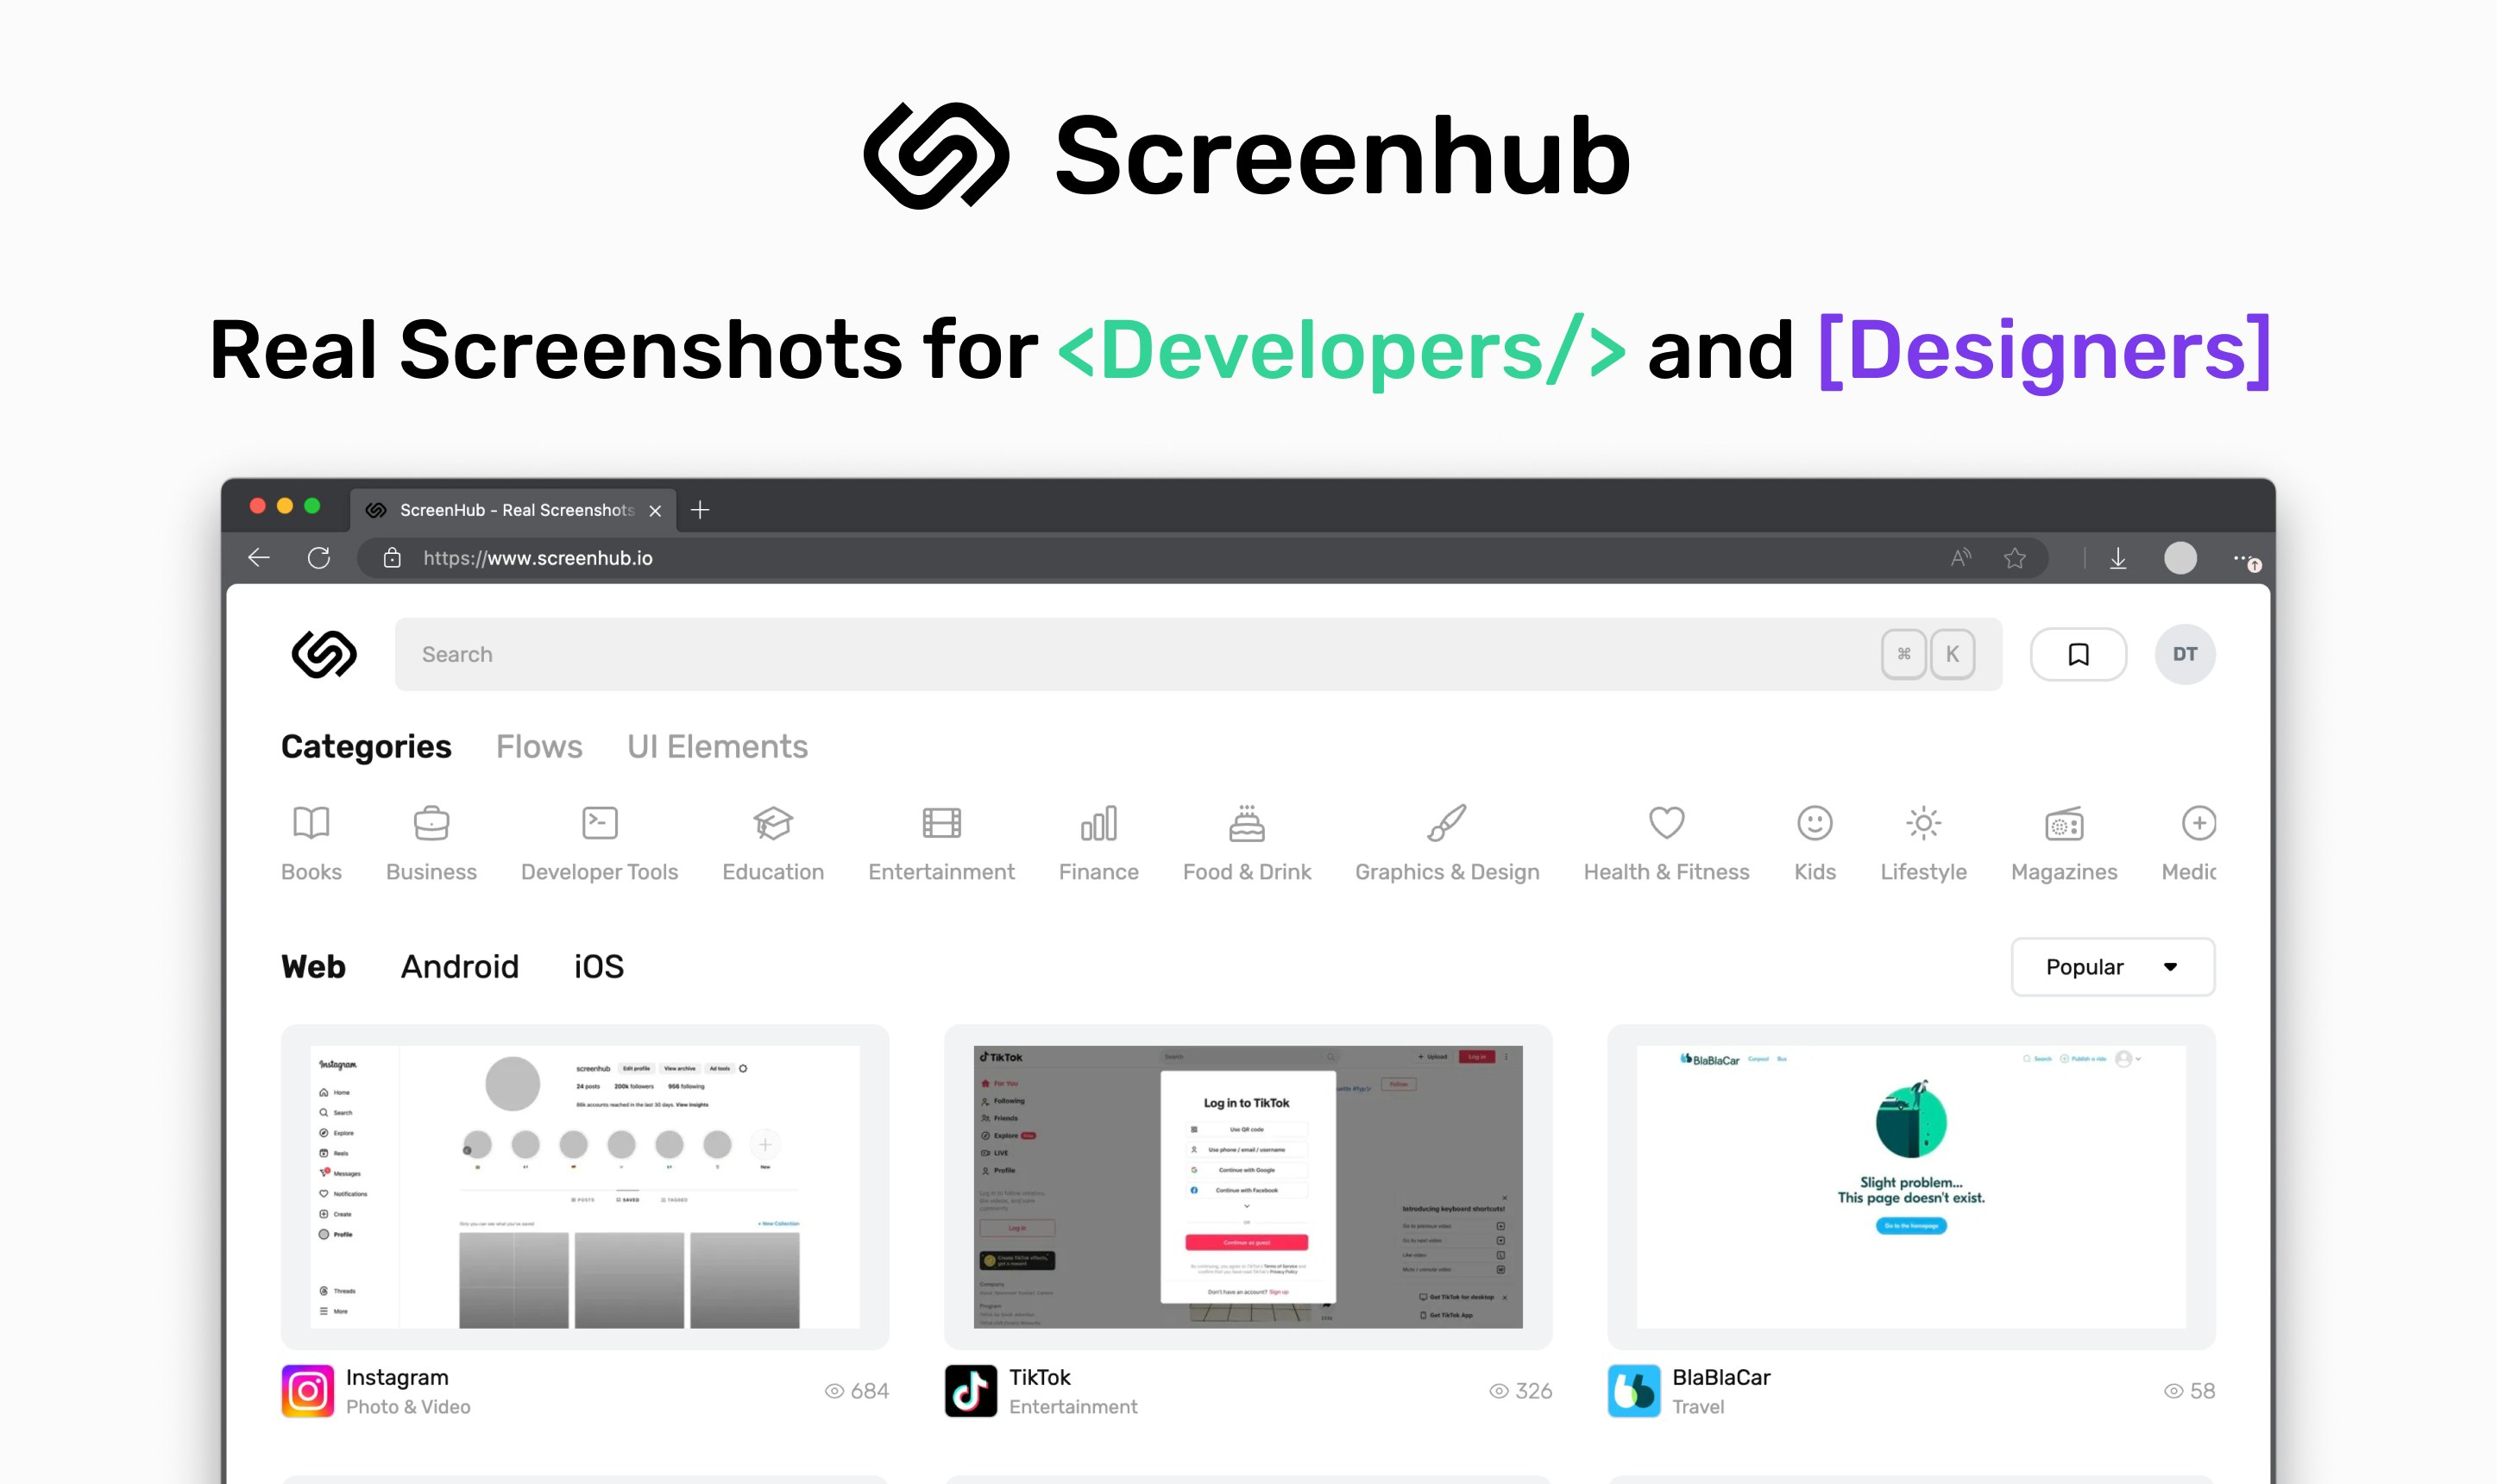This screenshot has width=2497, height=1484.
Task: Click the Entertainment label under TikTok
Action: pyautogui.click(x=1073, y=1406)
